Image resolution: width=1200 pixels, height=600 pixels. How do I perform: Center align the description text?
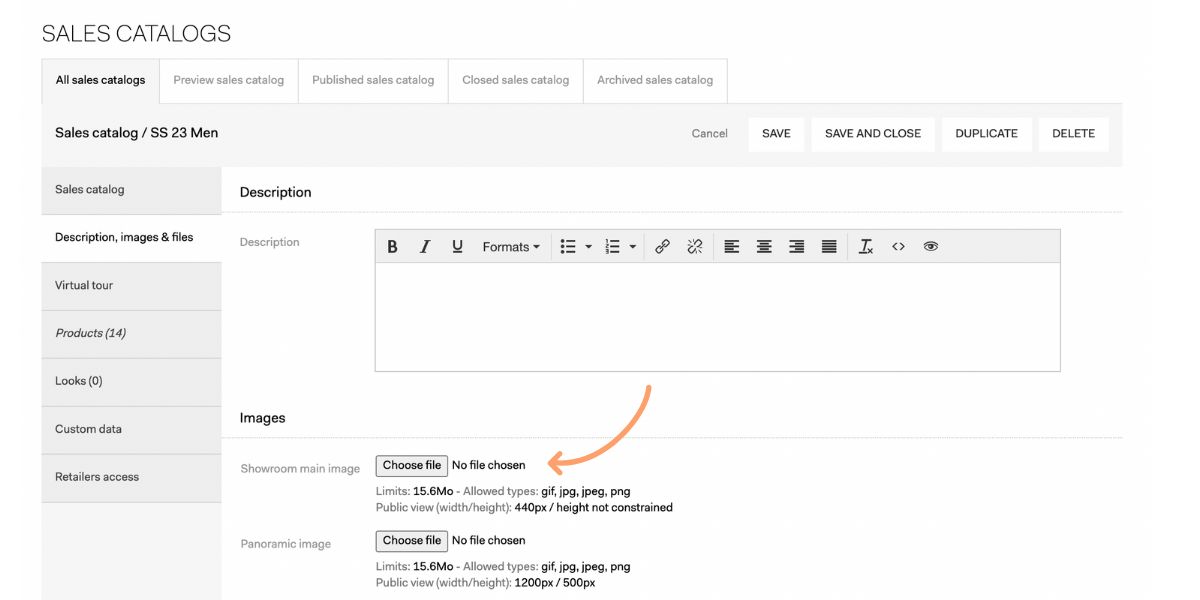(x=764, y=247)
